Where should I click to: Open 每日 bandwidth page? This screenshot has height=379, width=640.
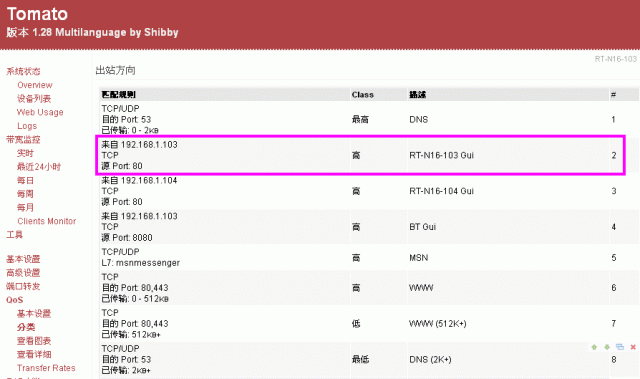[25, 180]
